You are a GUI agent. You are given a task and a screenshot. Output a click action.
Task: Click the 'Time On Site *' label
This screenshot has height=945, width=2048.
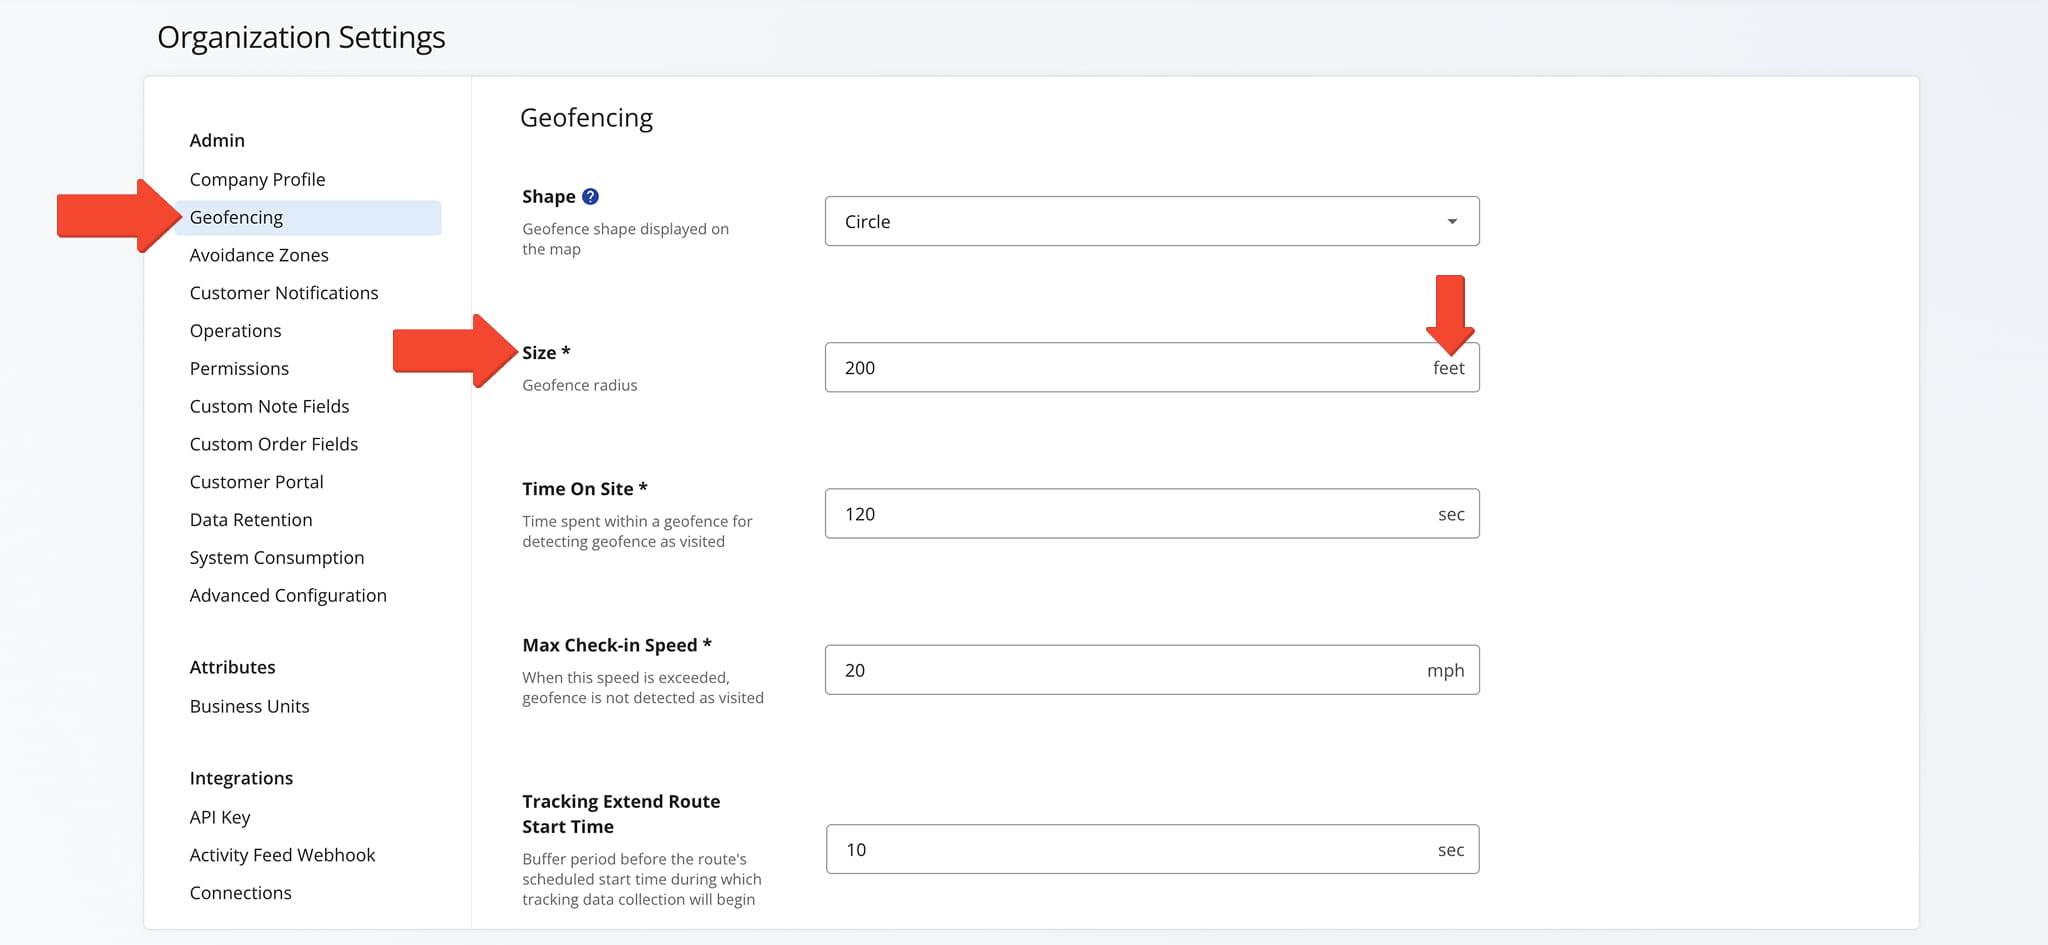(x=584, y=489)
